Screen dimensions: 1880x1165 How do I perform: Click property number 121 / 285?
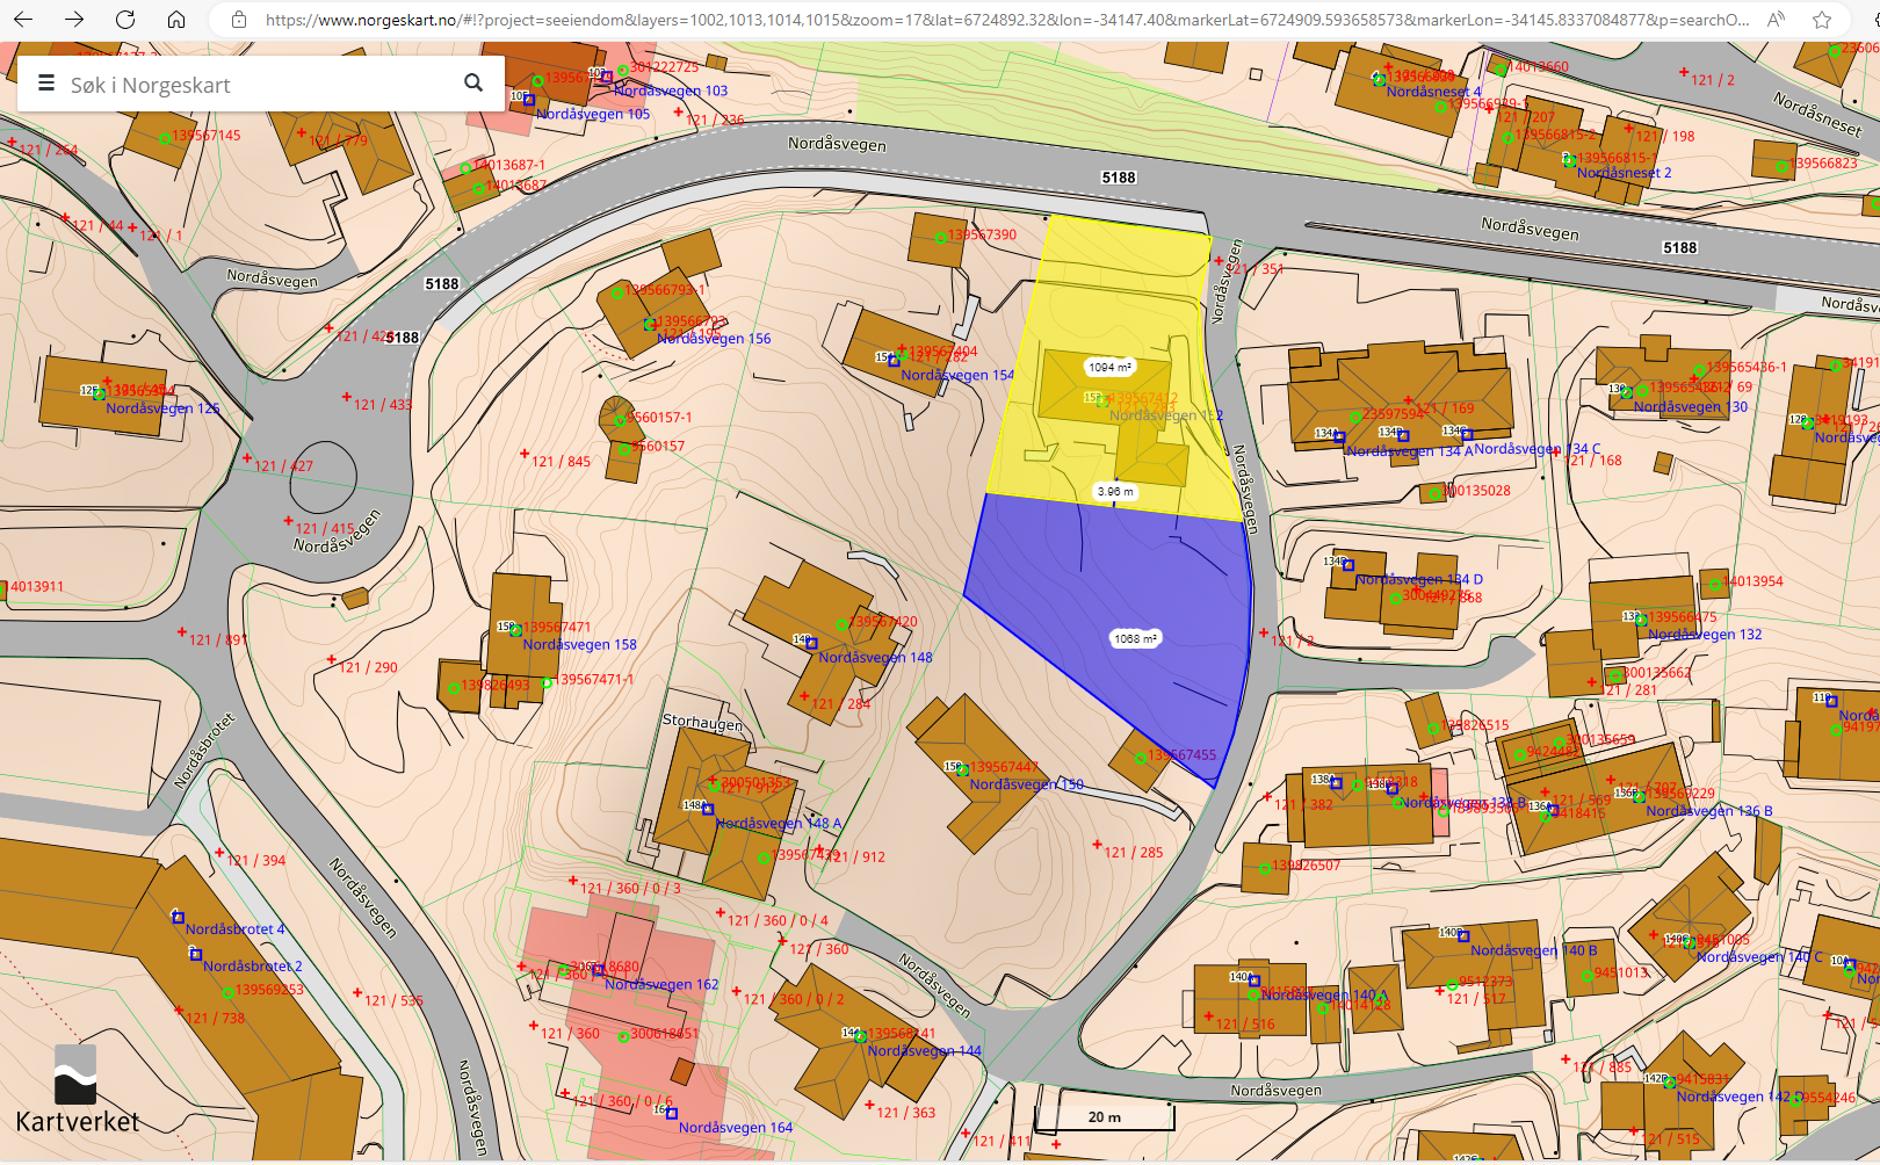1133,852
